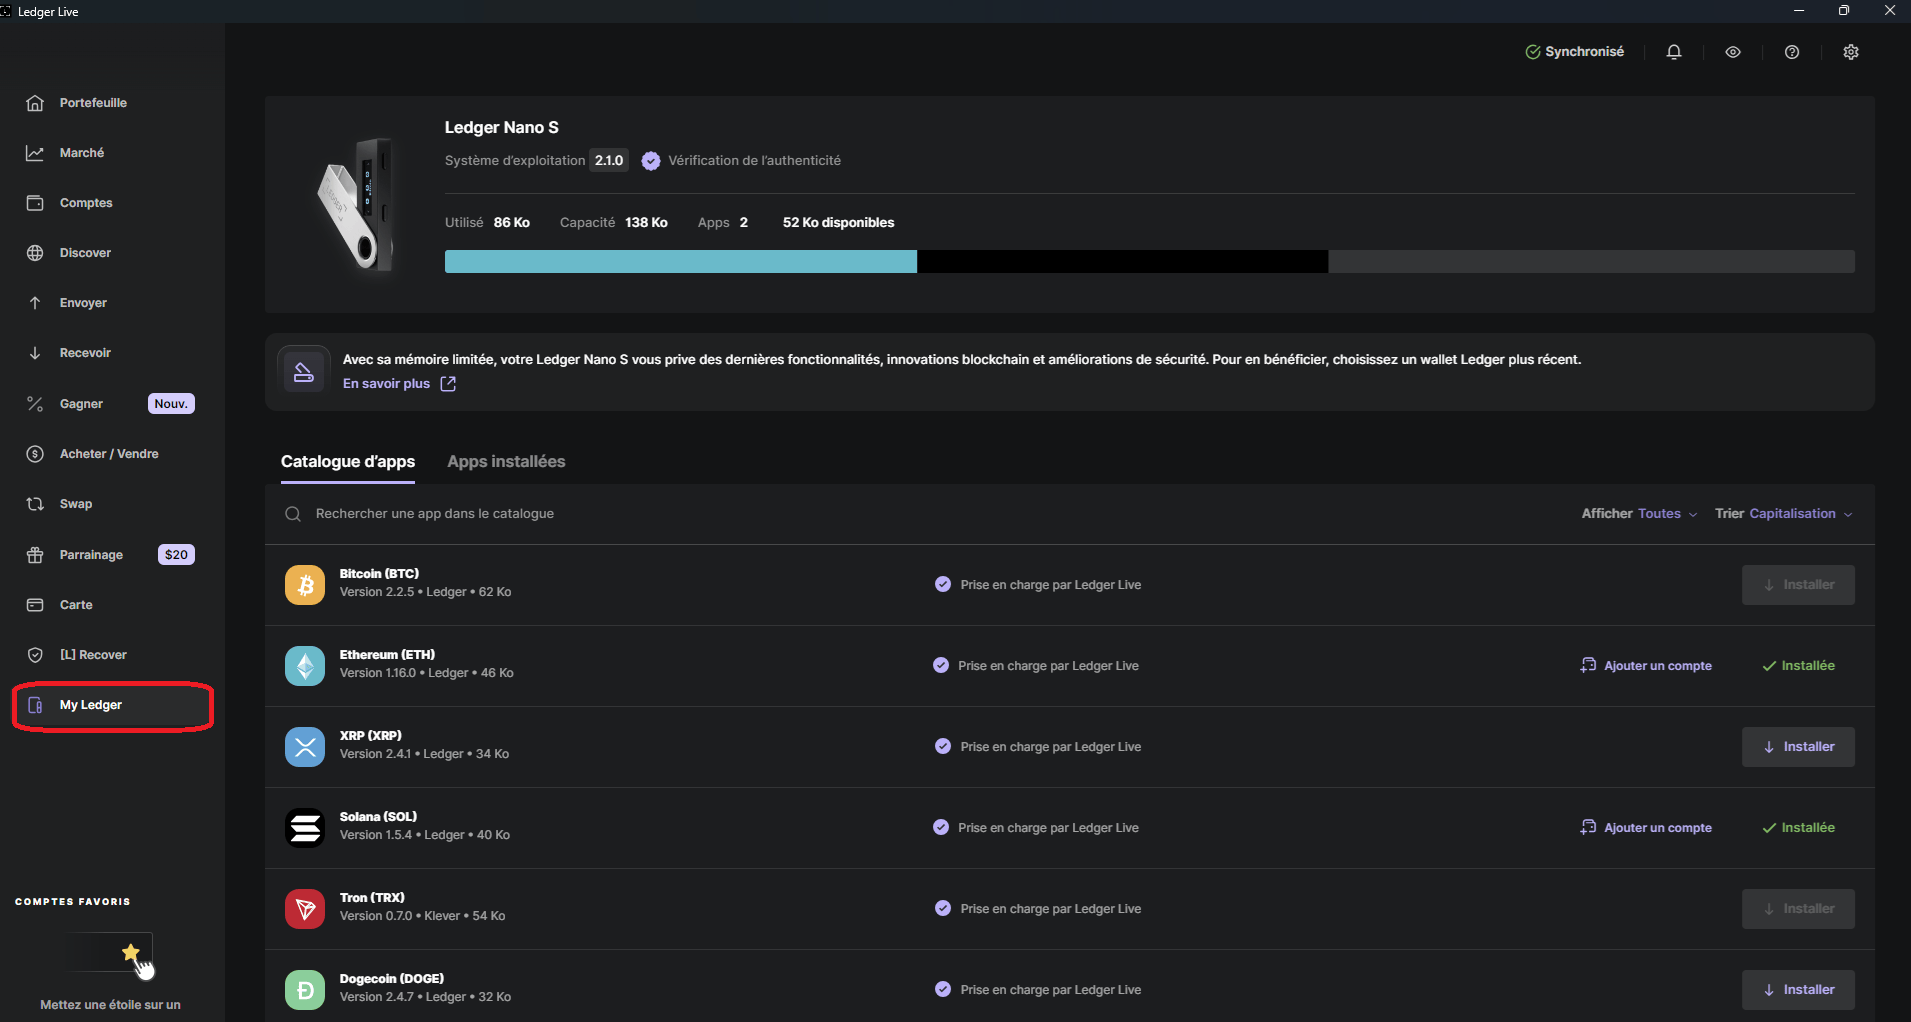Switch to the Catalogue d'apps tab
Screen dimensions: 1911x1022
[348, 462]
